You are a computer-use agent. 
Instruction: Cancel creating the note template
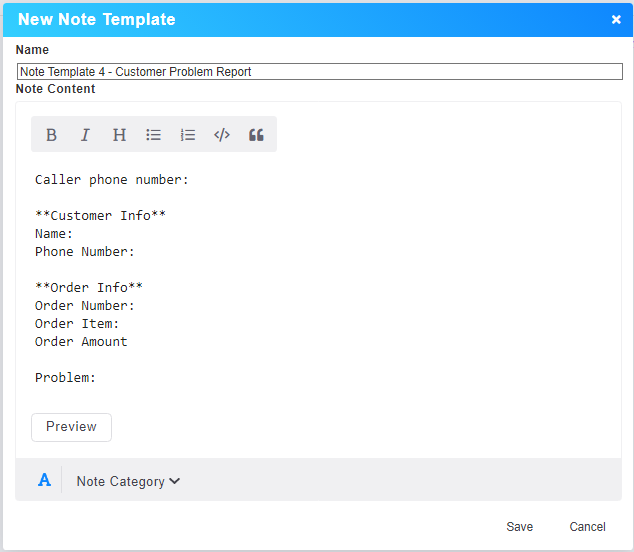click(587, 527)
